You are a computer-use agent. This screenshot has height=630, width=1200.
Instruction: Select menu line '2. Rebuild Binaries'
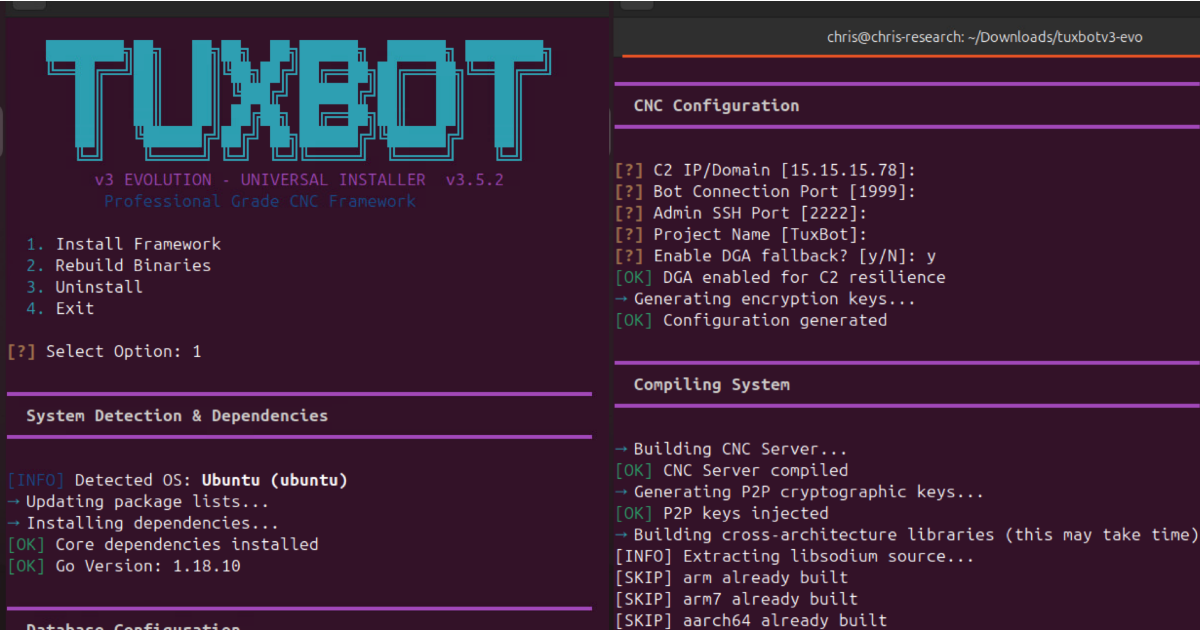(x=119, y=265)
